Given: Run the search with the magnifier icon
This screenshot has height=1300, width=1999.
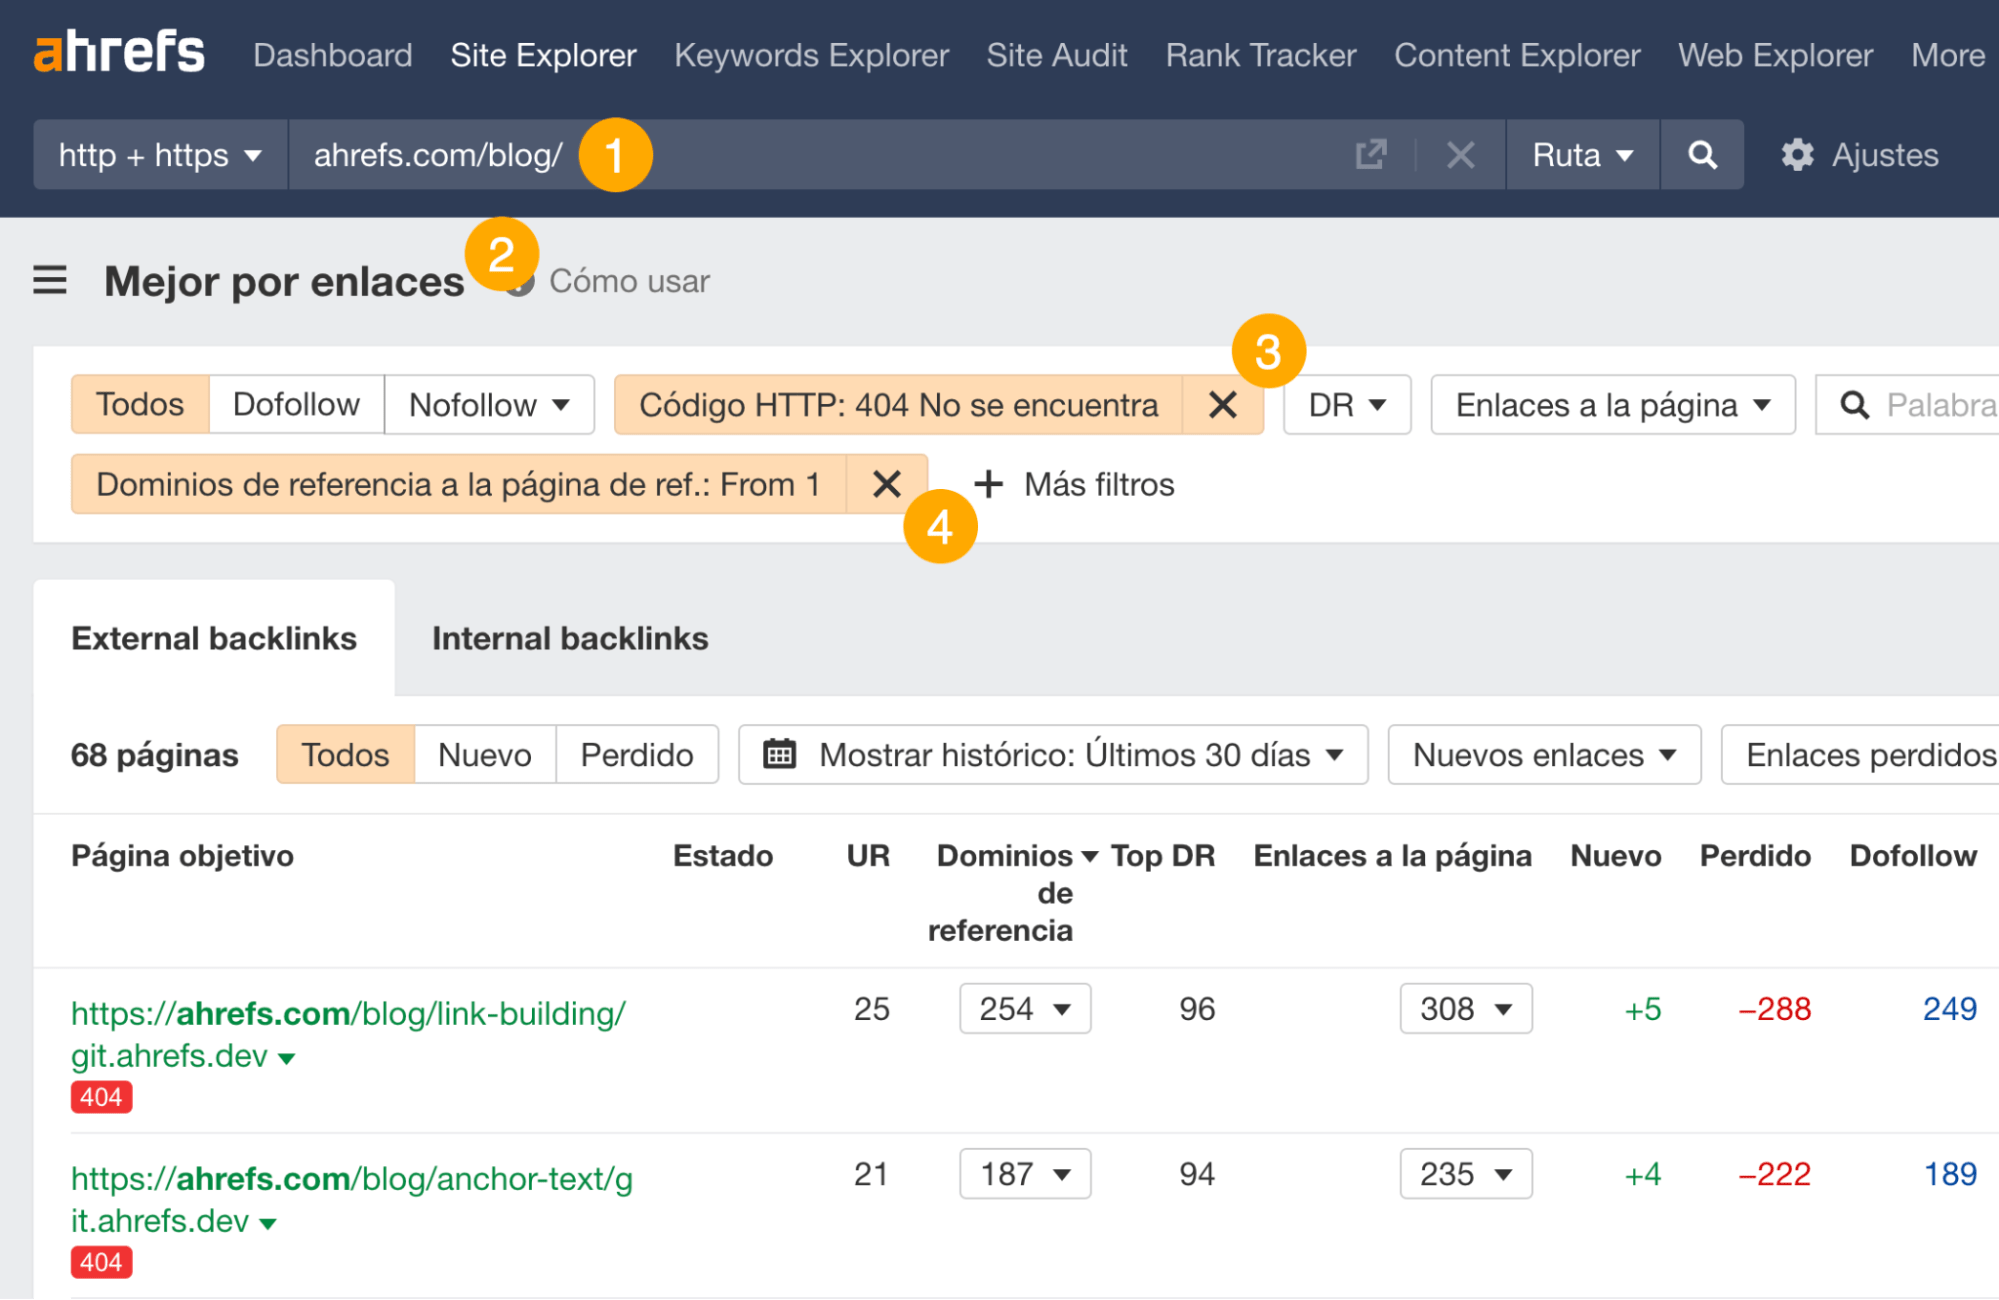Looking at the screenshot, I should [1702, 154].
